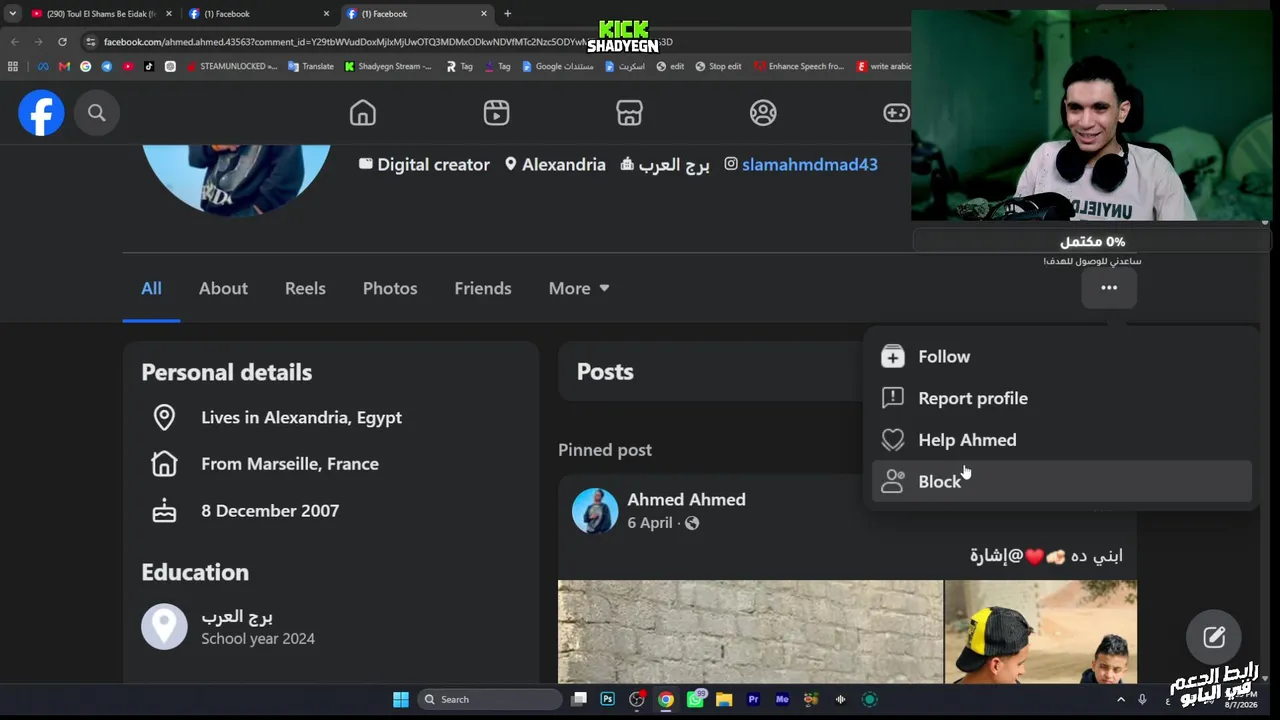This screenshot has width=1280, height=720.
Task: Open the Home feed house icon
Action: [x=363, y=113]
